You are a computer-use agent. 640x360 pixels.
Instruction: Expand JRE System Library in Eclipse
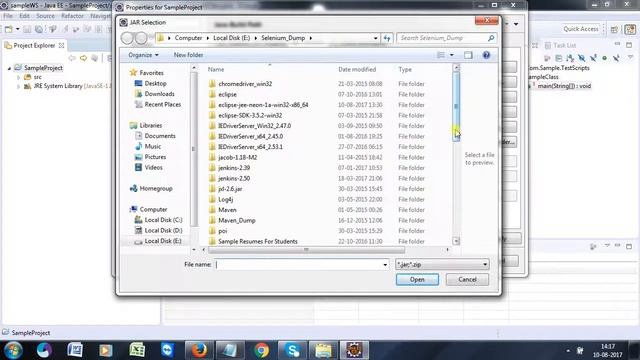[x=18, y=86]
